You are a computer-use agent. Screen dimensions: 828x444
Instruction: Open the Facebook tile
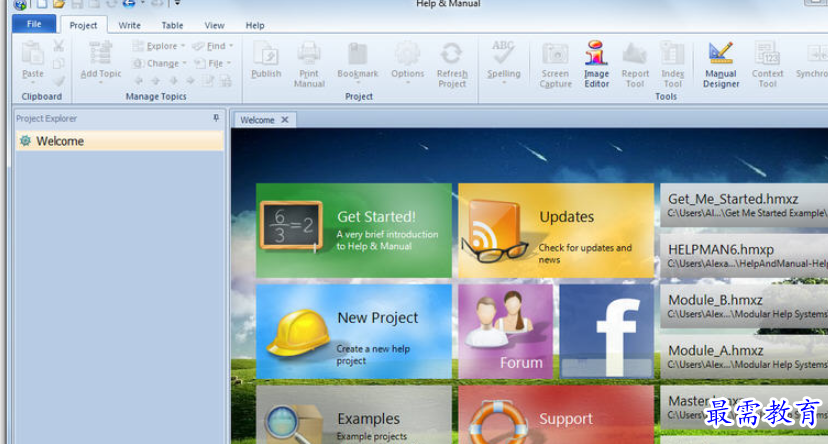click(x=607, y=332)
